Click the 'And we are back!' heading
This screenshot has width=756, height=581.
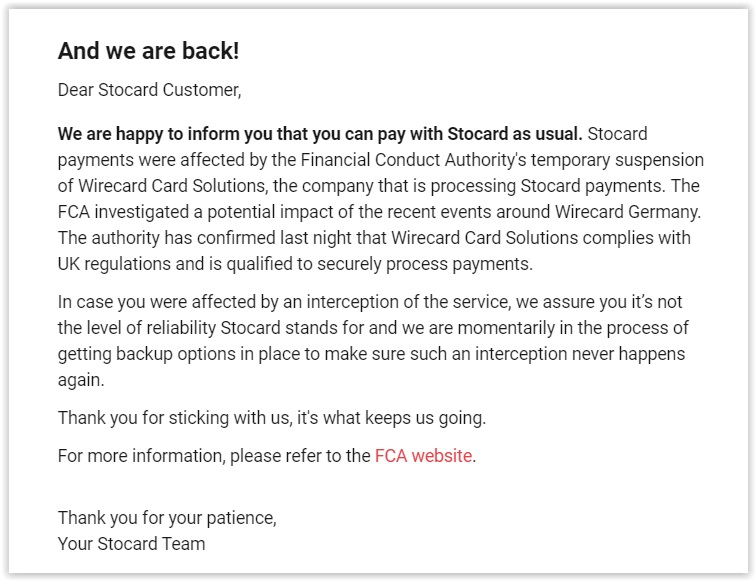(148, 51)
